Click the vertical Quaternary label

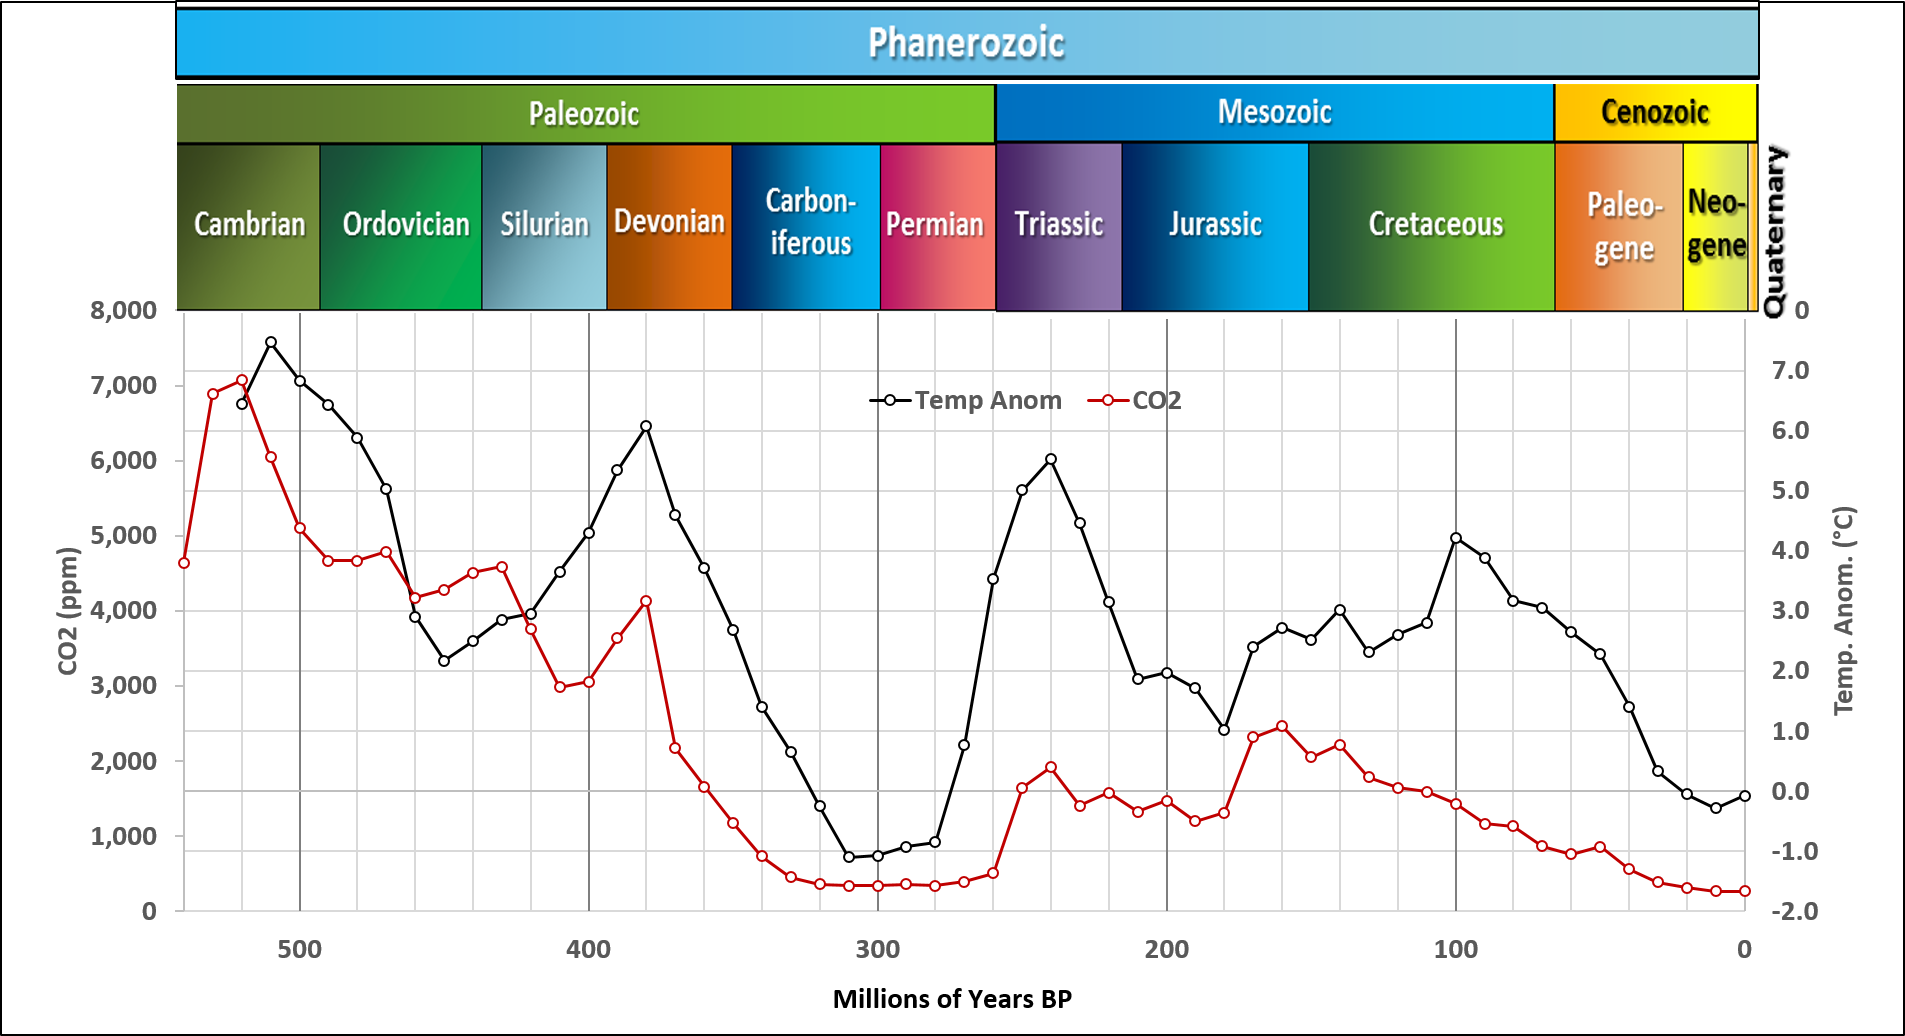pyautogui.click(x=1774, y=231)
